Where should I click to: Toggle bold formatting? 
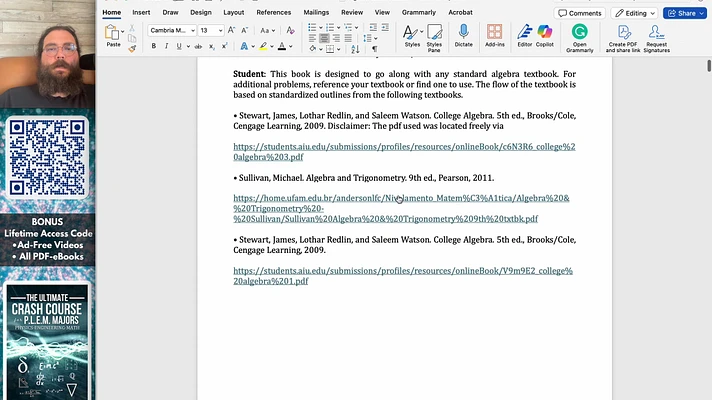coord(153,46)
